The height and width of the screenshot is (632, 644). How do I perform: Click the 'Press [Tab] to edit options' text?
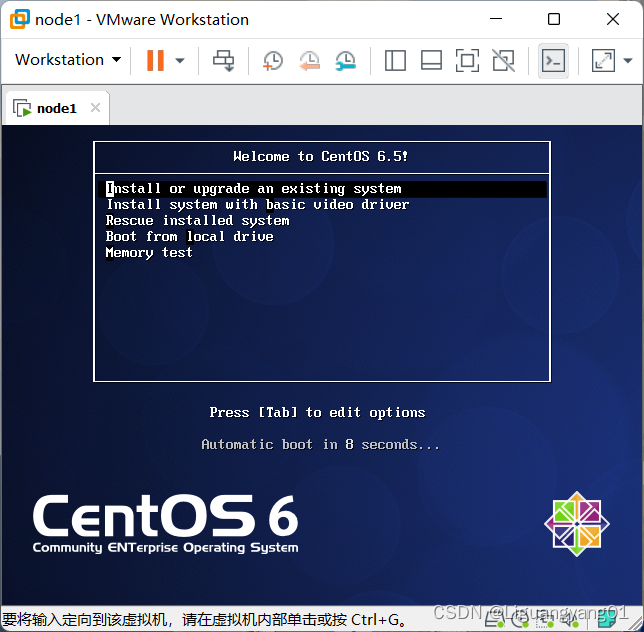tap(317, 412)
